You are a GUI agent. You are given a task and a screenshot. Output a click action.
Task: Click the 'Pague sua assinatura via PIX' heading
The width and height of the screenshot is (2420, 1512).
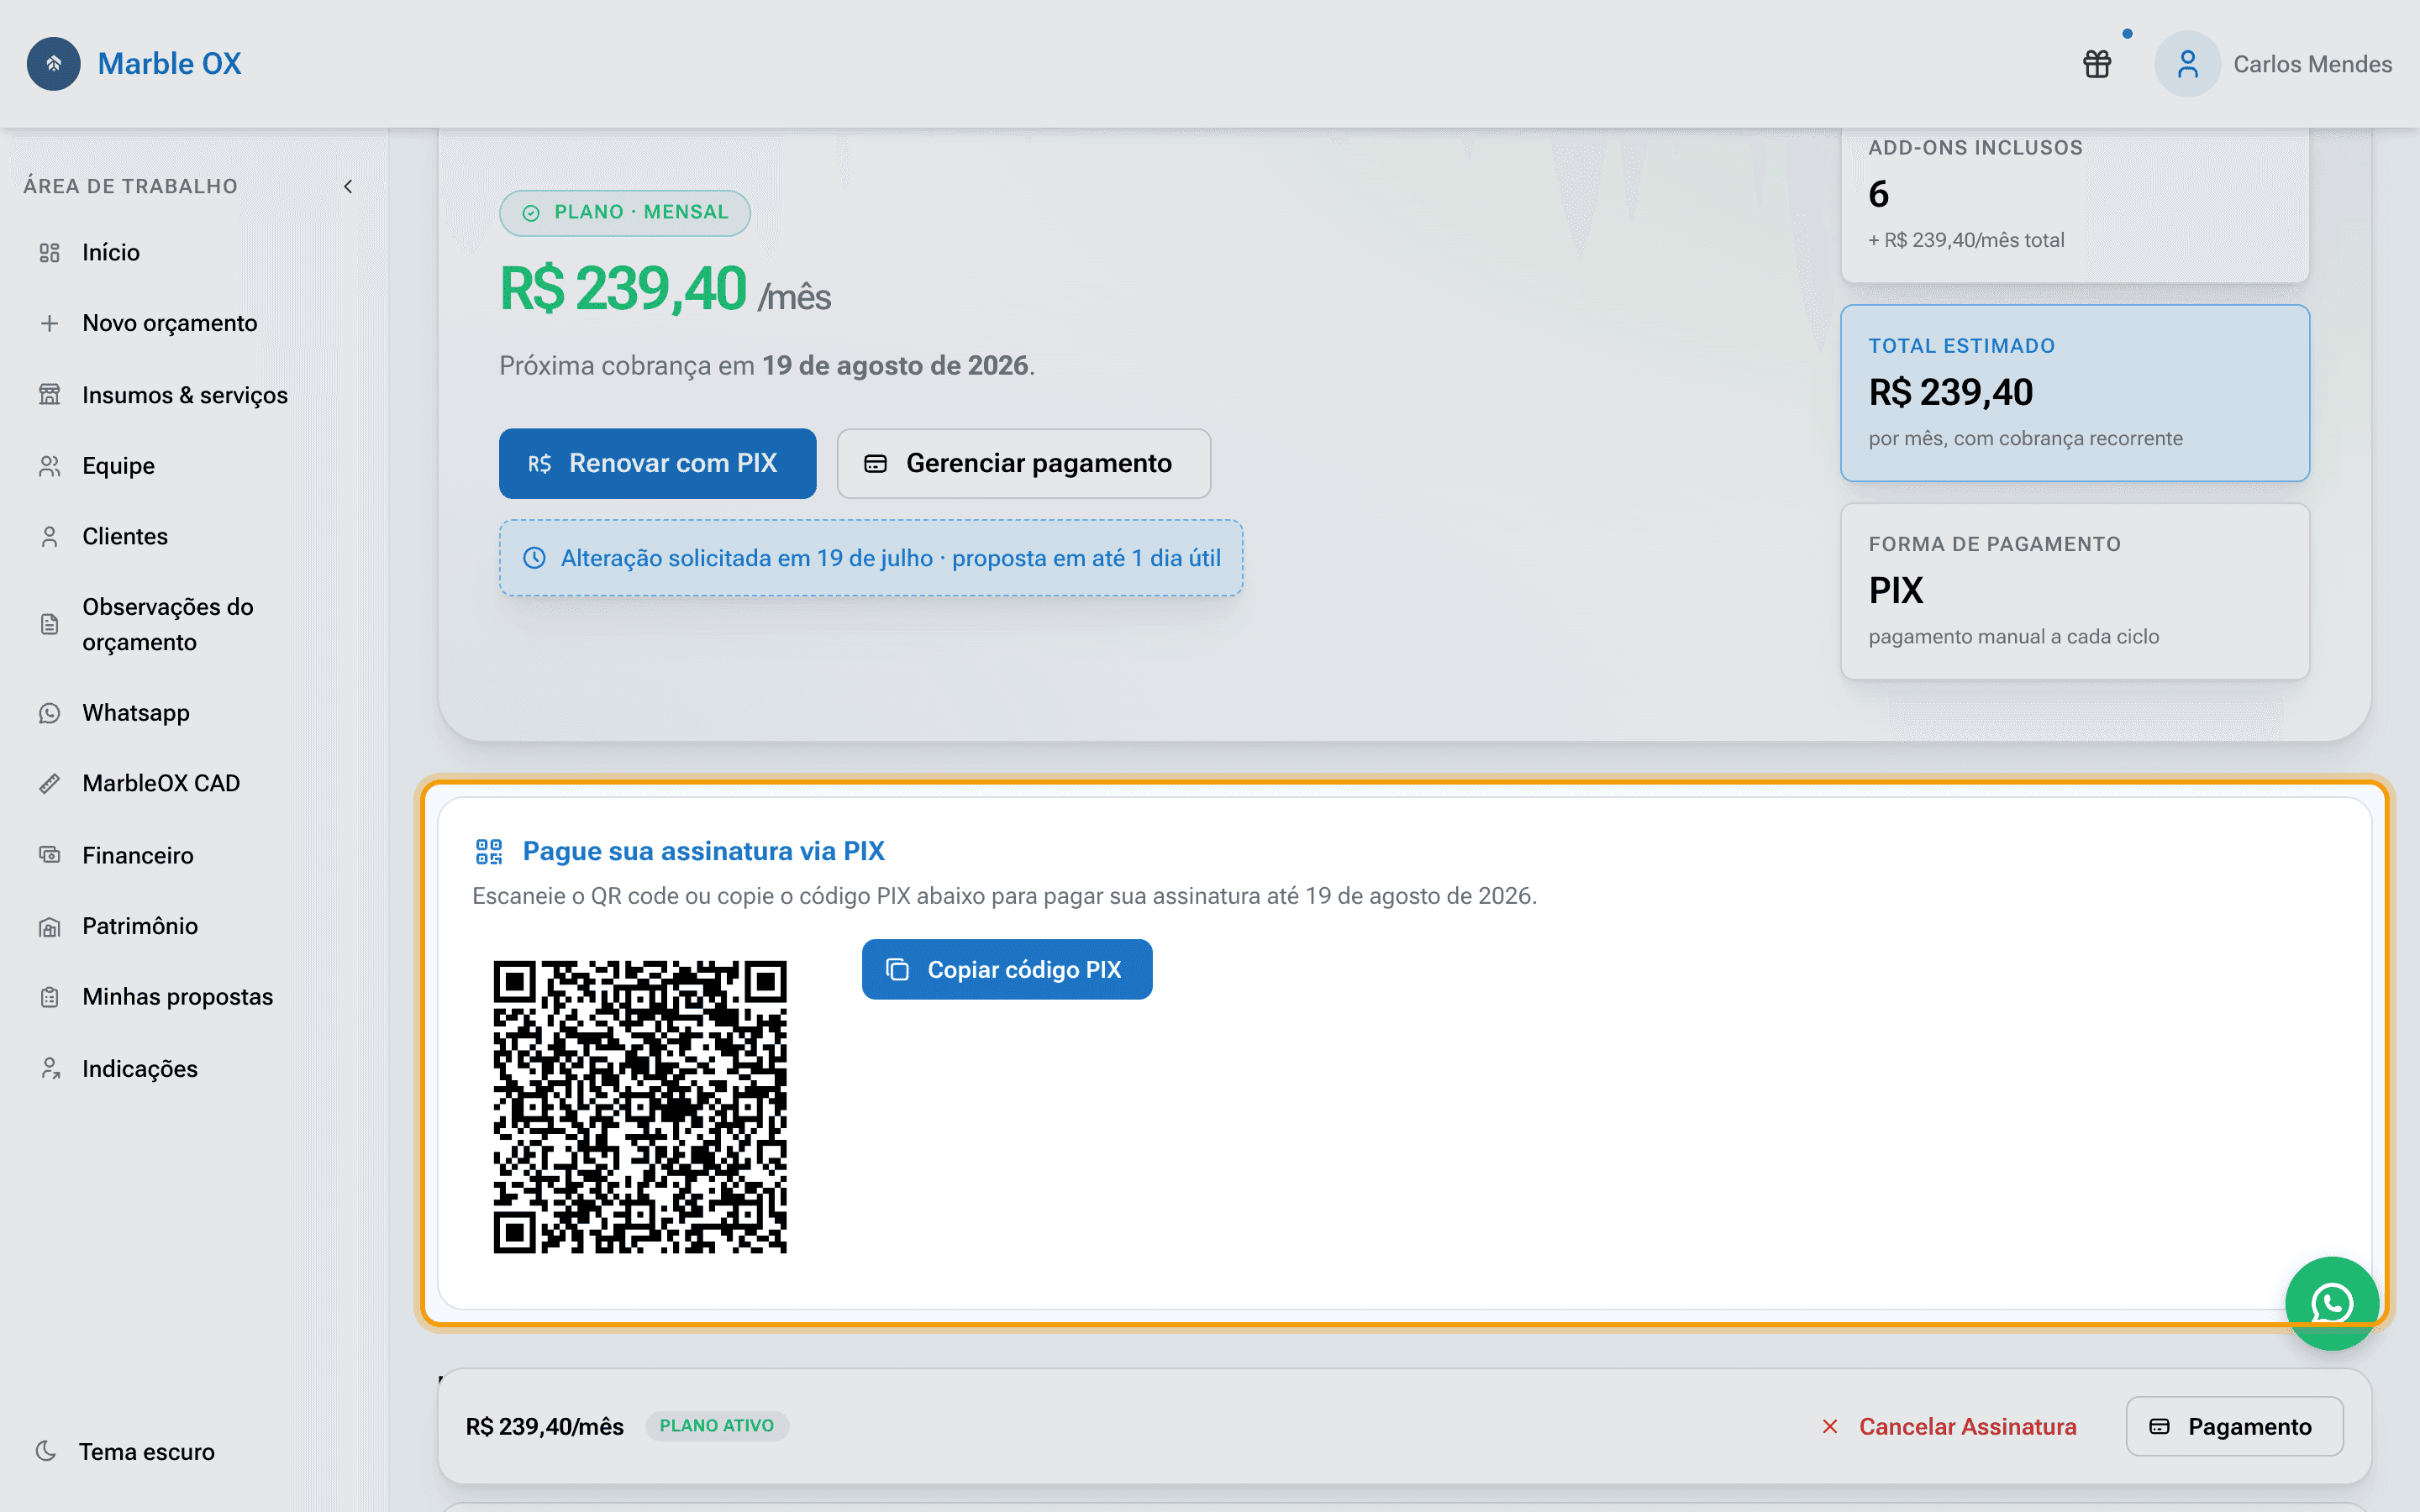703,851
